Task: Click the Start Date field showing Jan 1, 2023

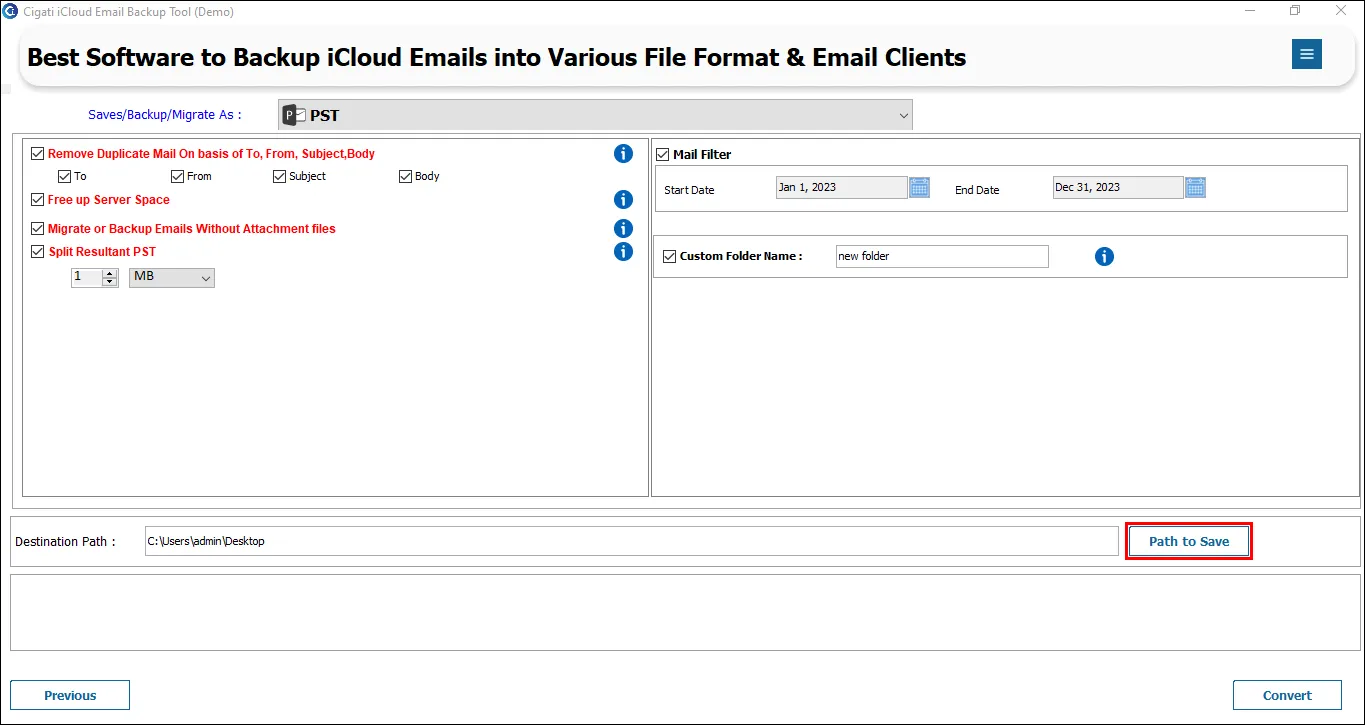Action: 842,187
